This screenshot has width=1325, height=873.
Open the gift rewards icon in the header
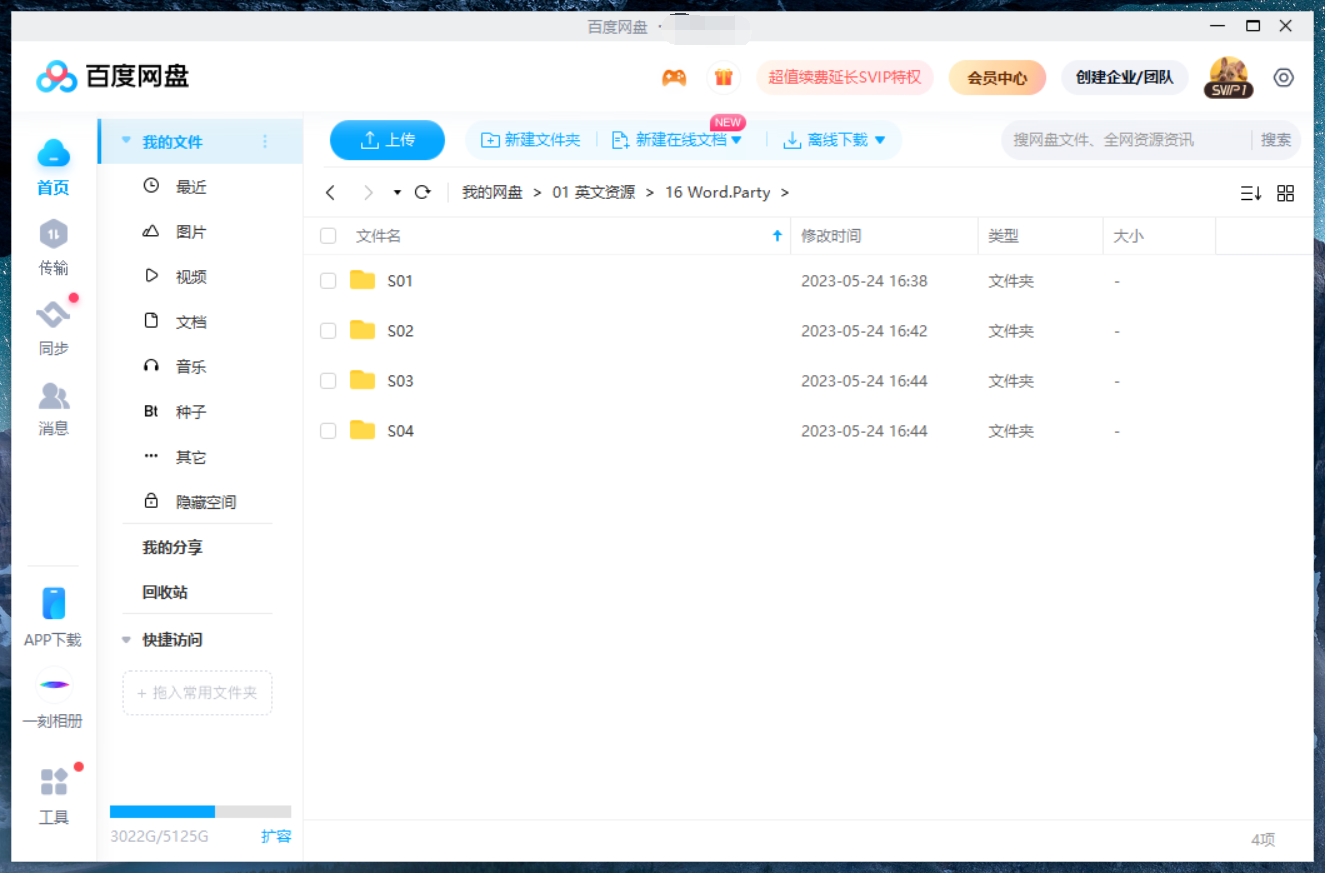pyautogui.click(x=723, y=77)
